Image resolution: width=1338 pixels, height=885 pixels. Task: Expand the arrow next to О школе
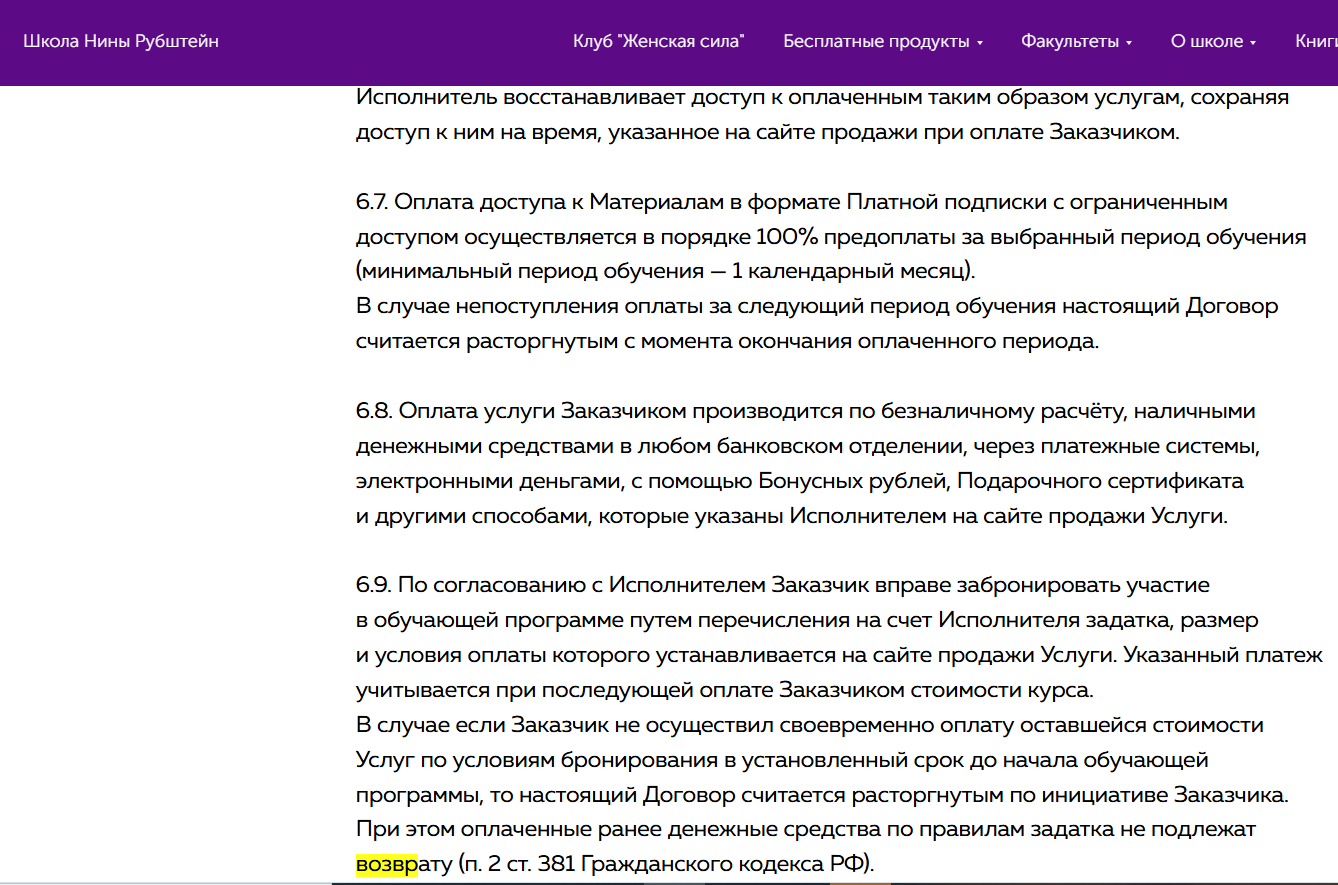pyautogui.click(x=1253, y=43)
